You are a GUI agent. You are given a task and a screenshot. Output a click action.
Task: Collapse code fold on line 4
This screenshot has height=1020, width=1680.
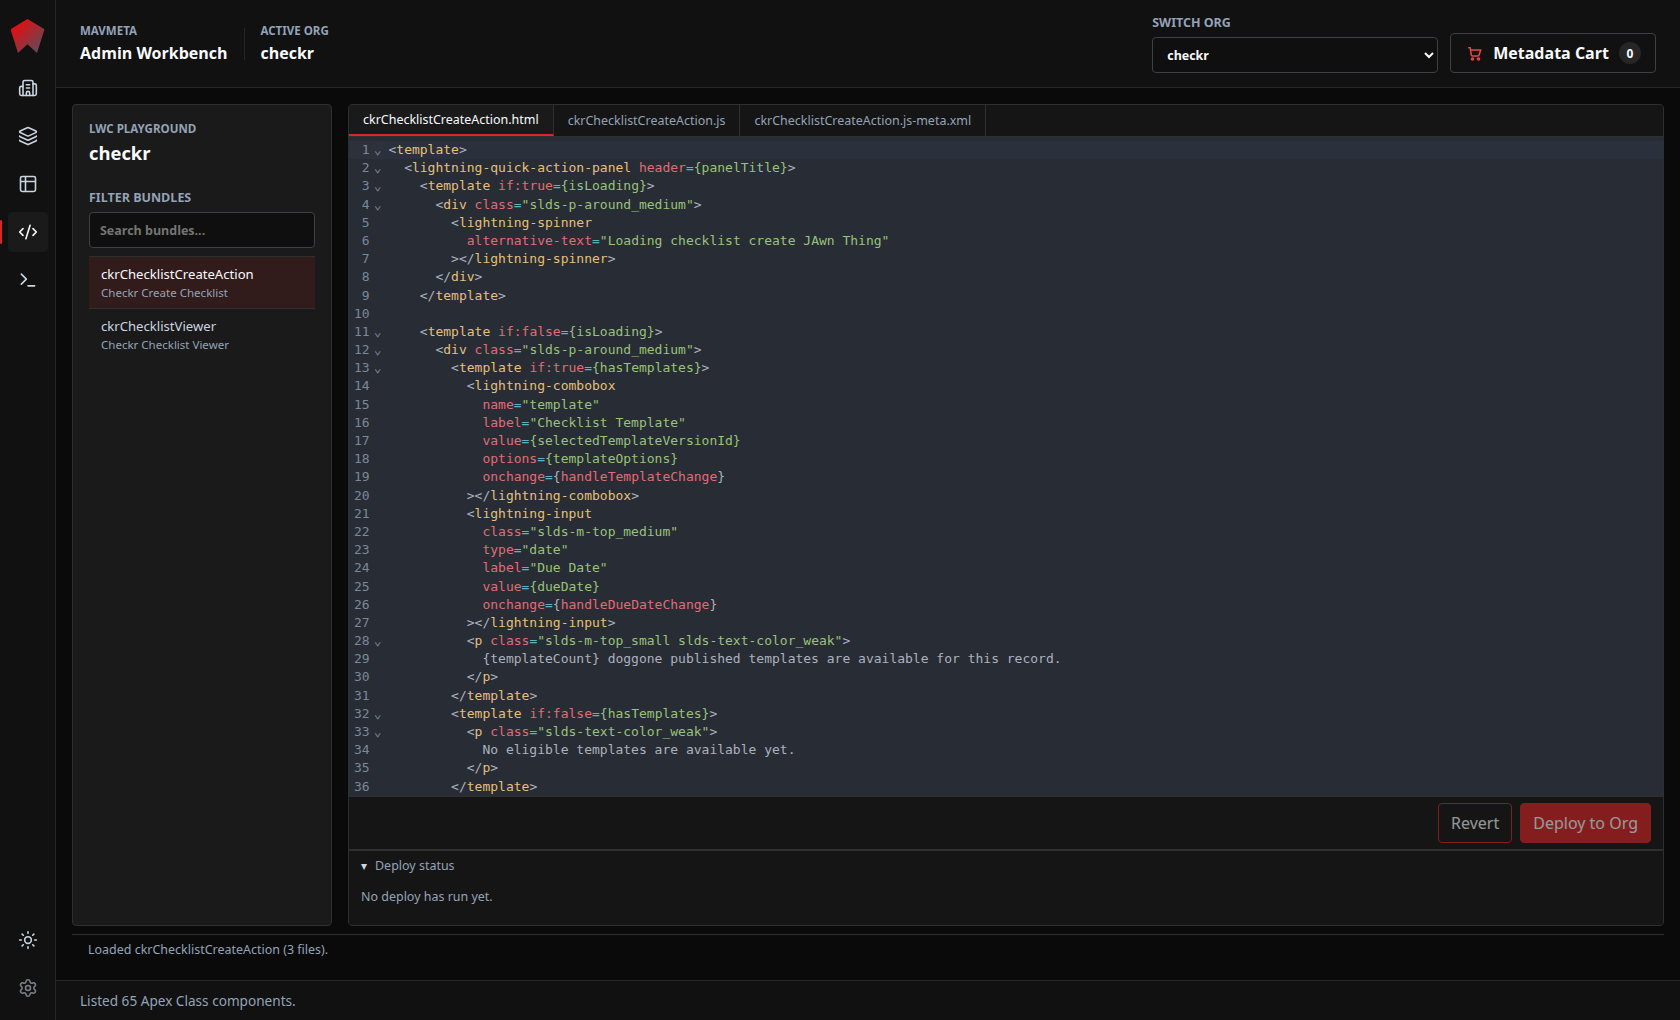pyautogui.click(x=378, y=206)
